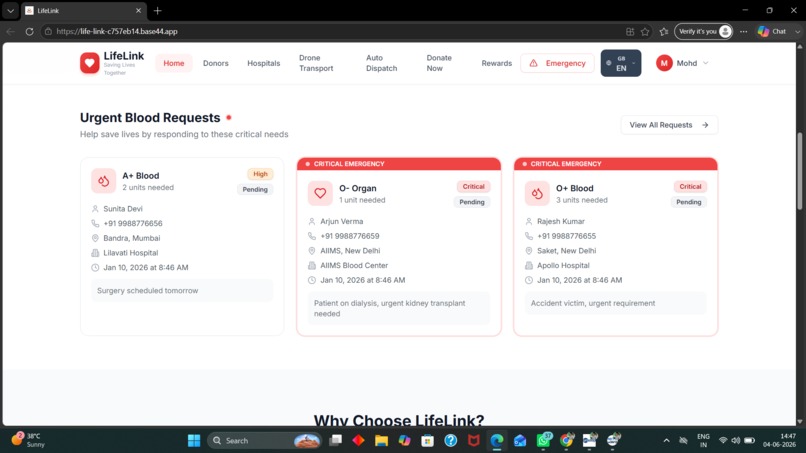Click clock icon on Sunita Devi's card

(x=95, y=267)
